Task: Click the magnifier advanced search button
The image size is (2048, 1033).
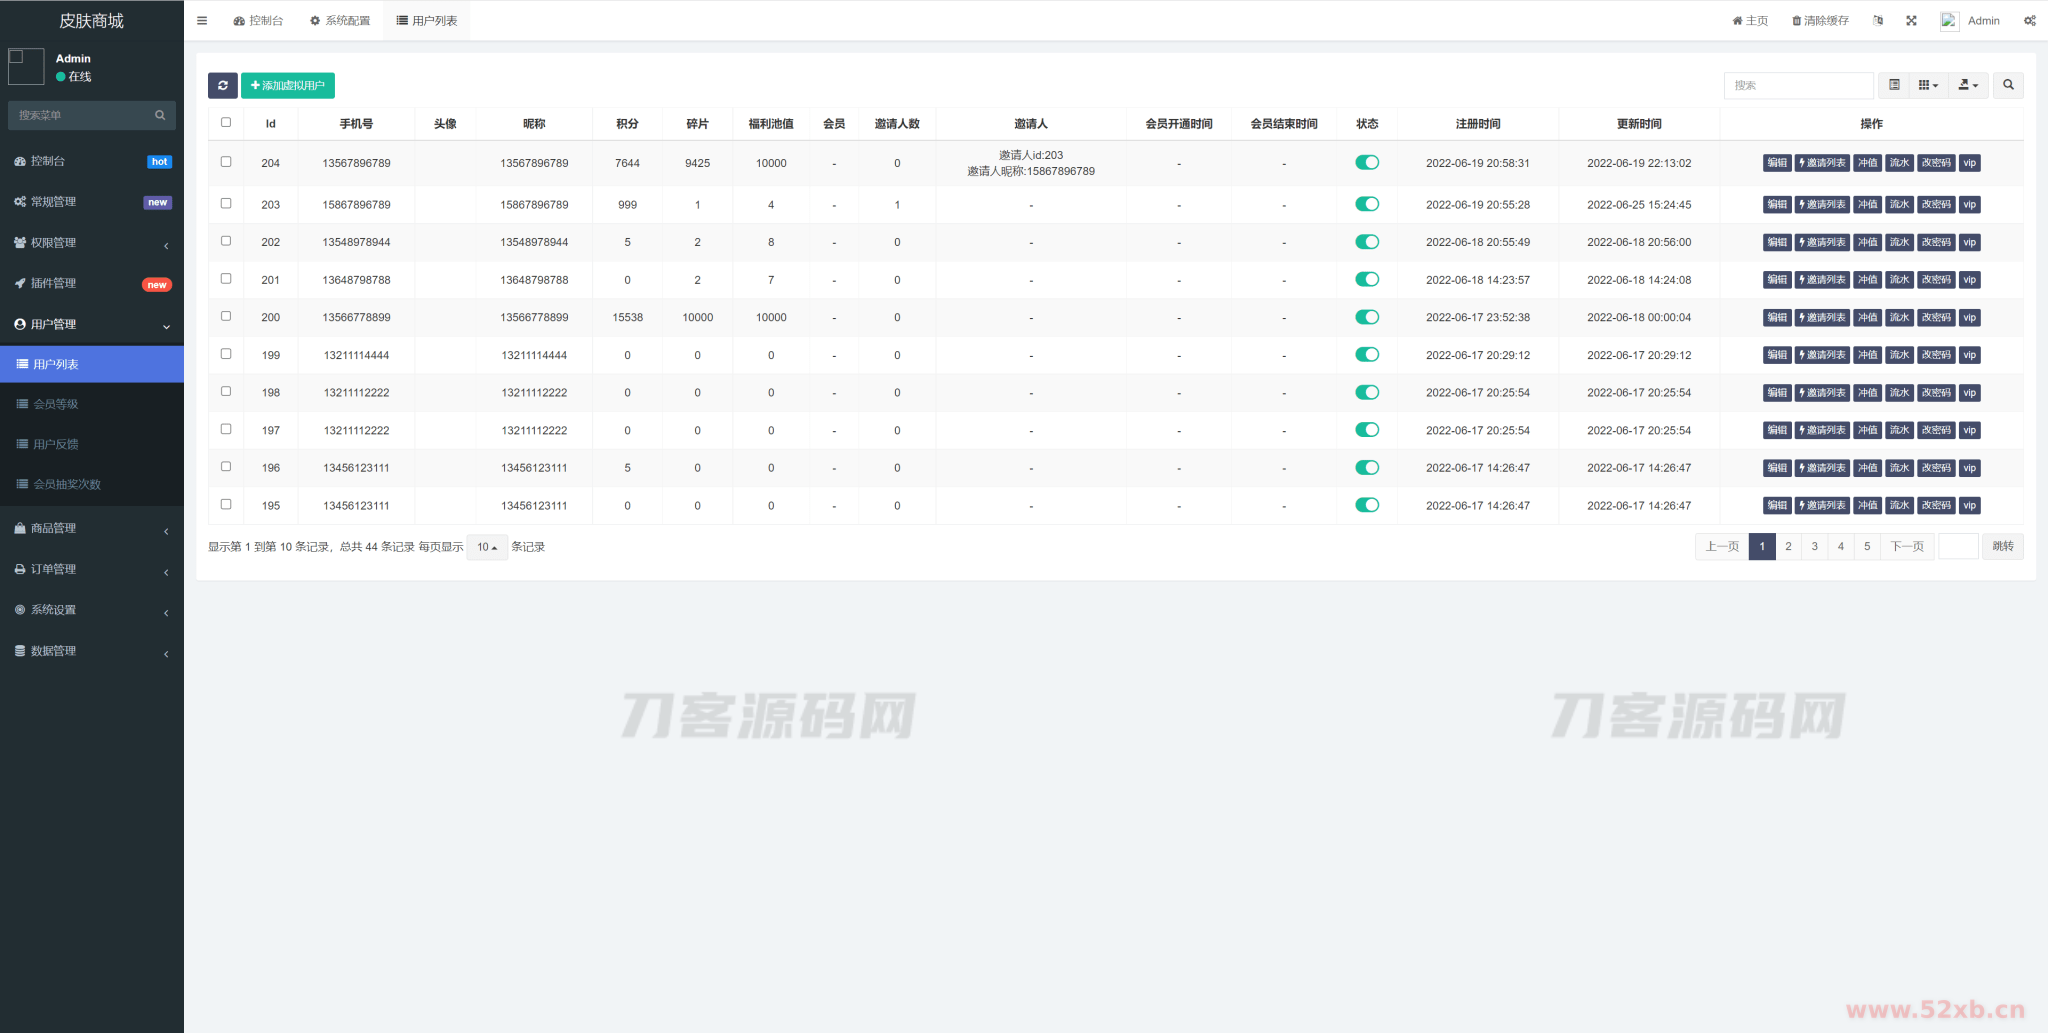Action: click(2008, 86)
